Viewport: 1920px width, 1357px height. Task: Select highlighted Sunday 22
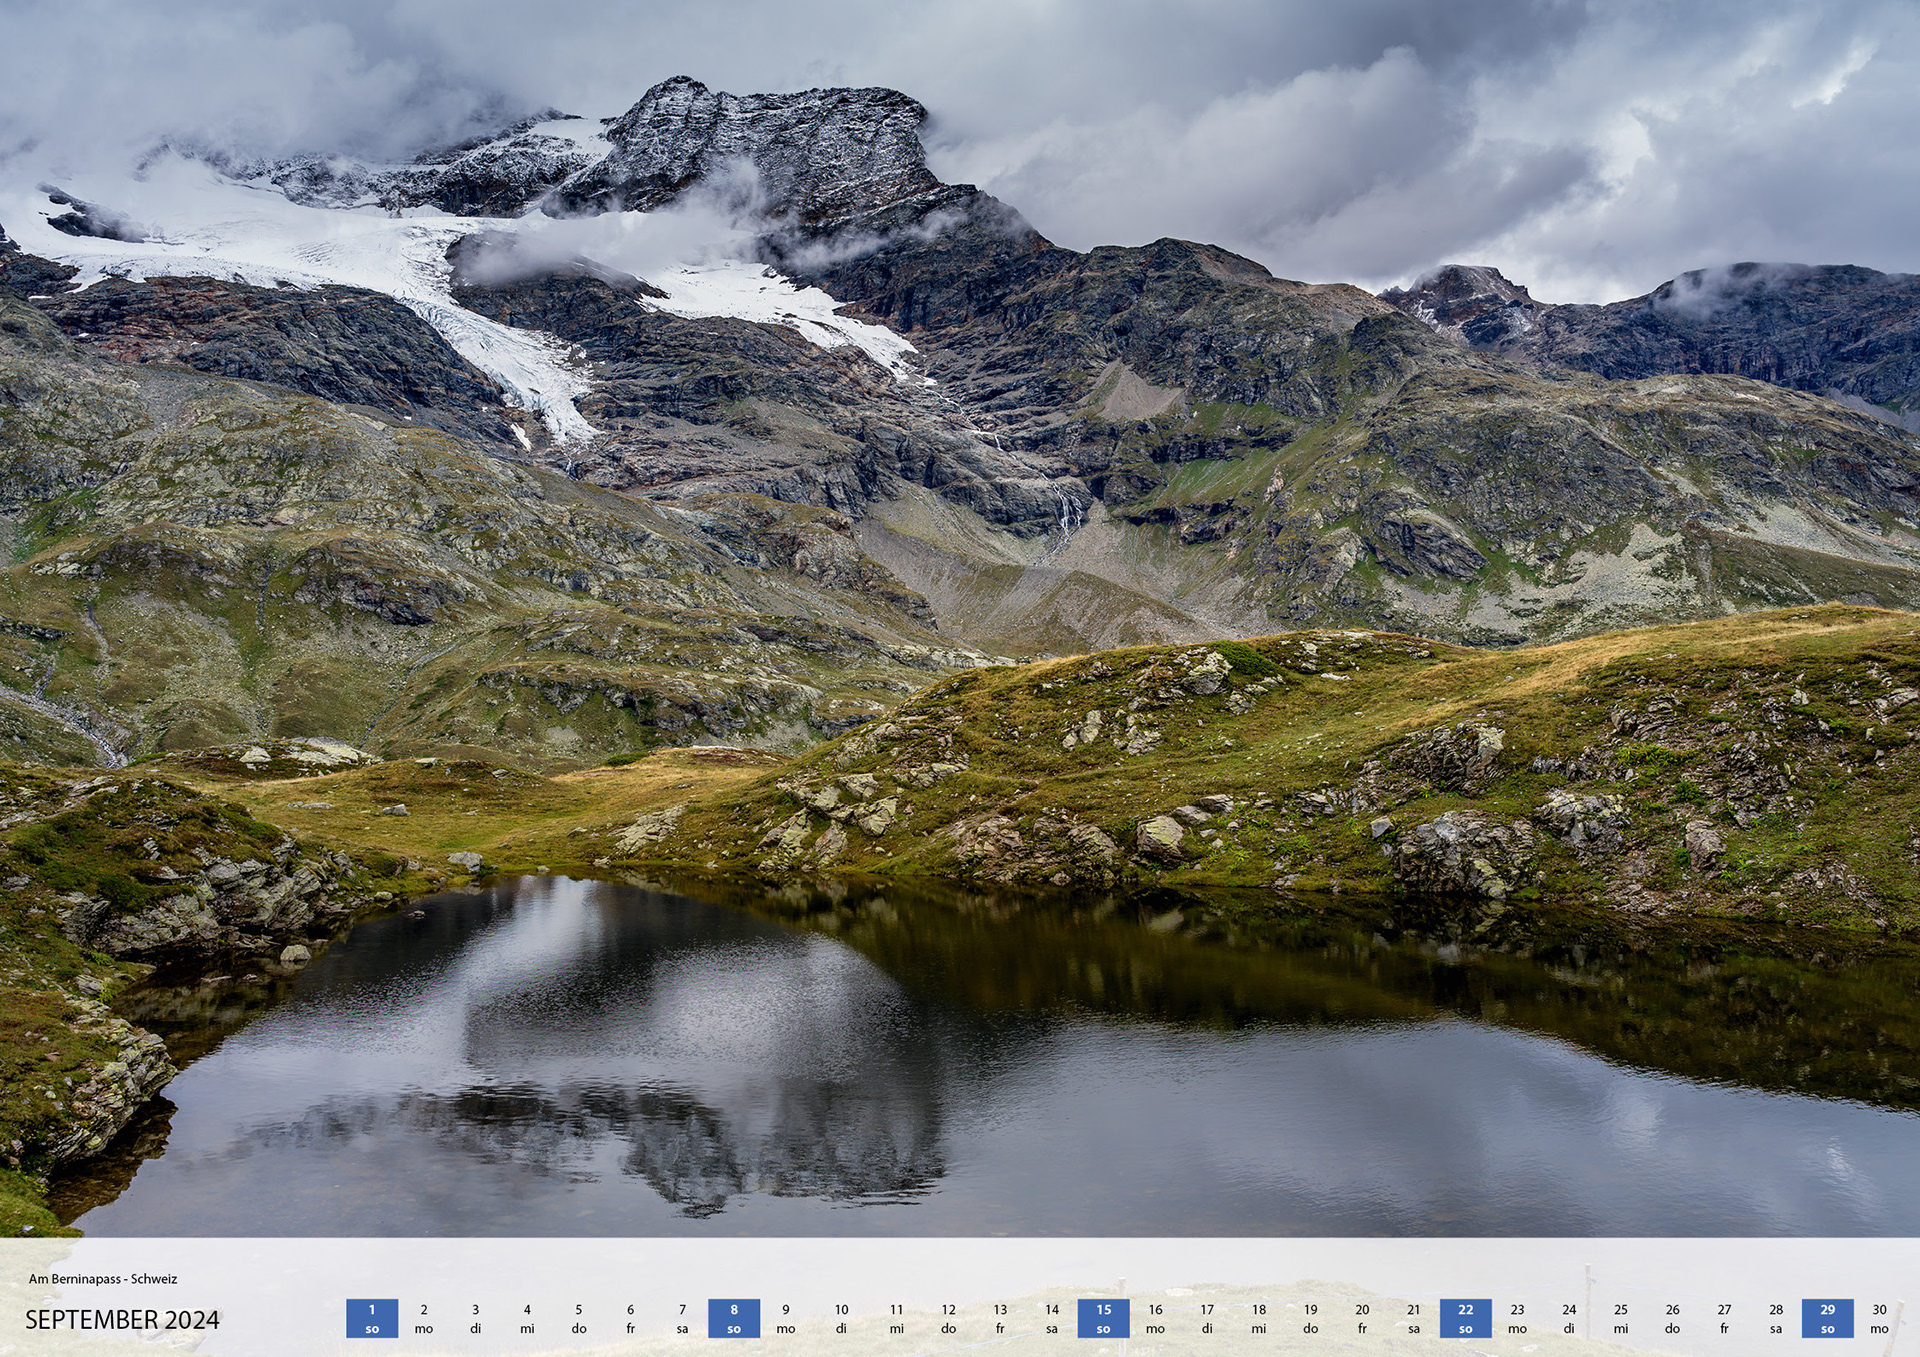pos(1465,1318)
